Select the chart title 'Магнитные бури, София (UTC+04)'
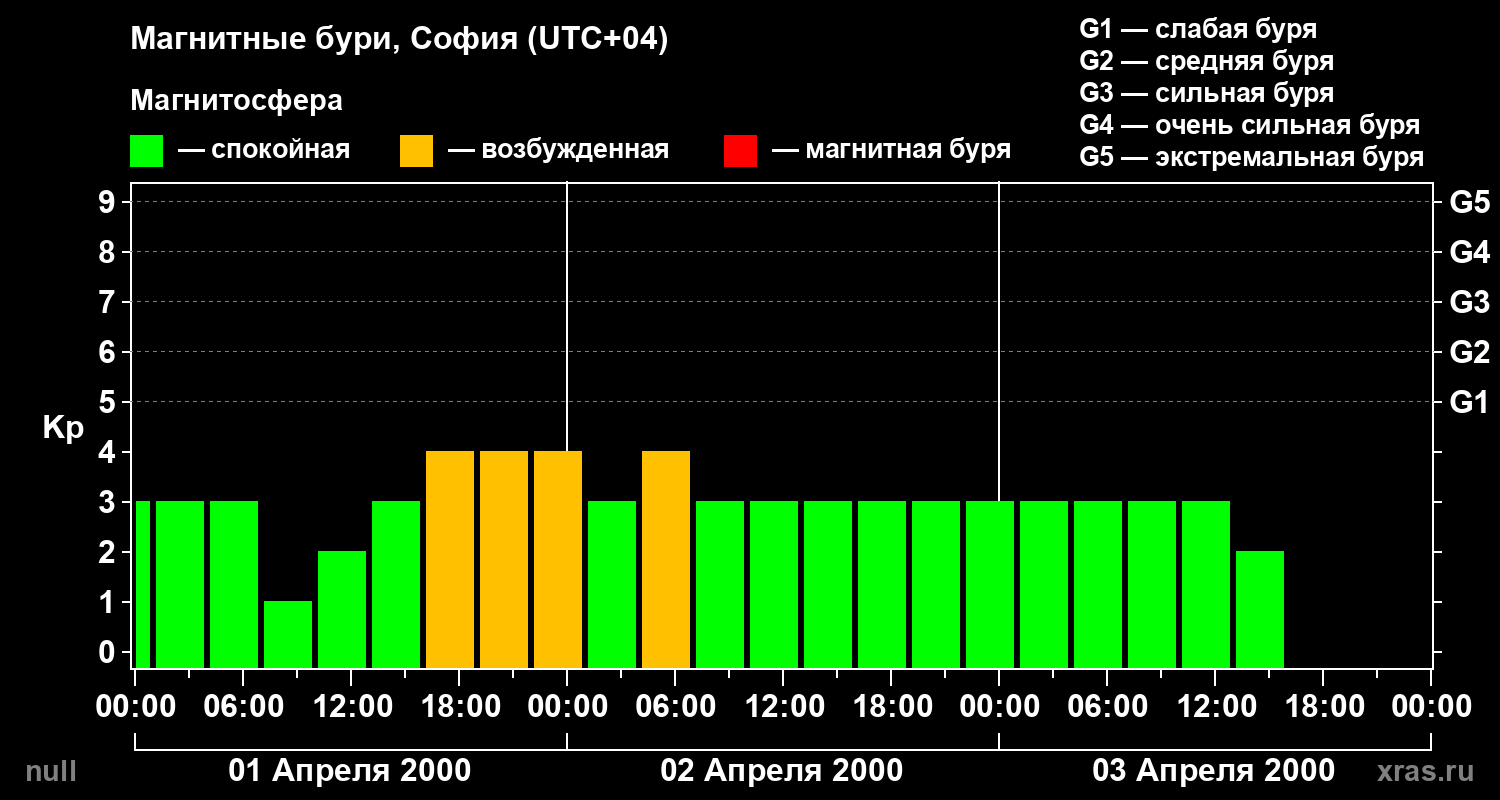Image resolution: width=1500 pixels, height=800 pixels. coord(399,40)
